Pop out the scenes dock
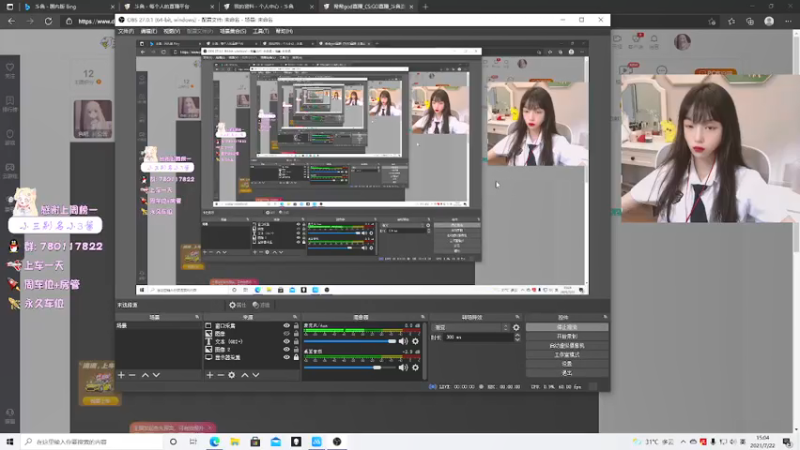This screenshot has height=450, width=800. click(197, 317)
